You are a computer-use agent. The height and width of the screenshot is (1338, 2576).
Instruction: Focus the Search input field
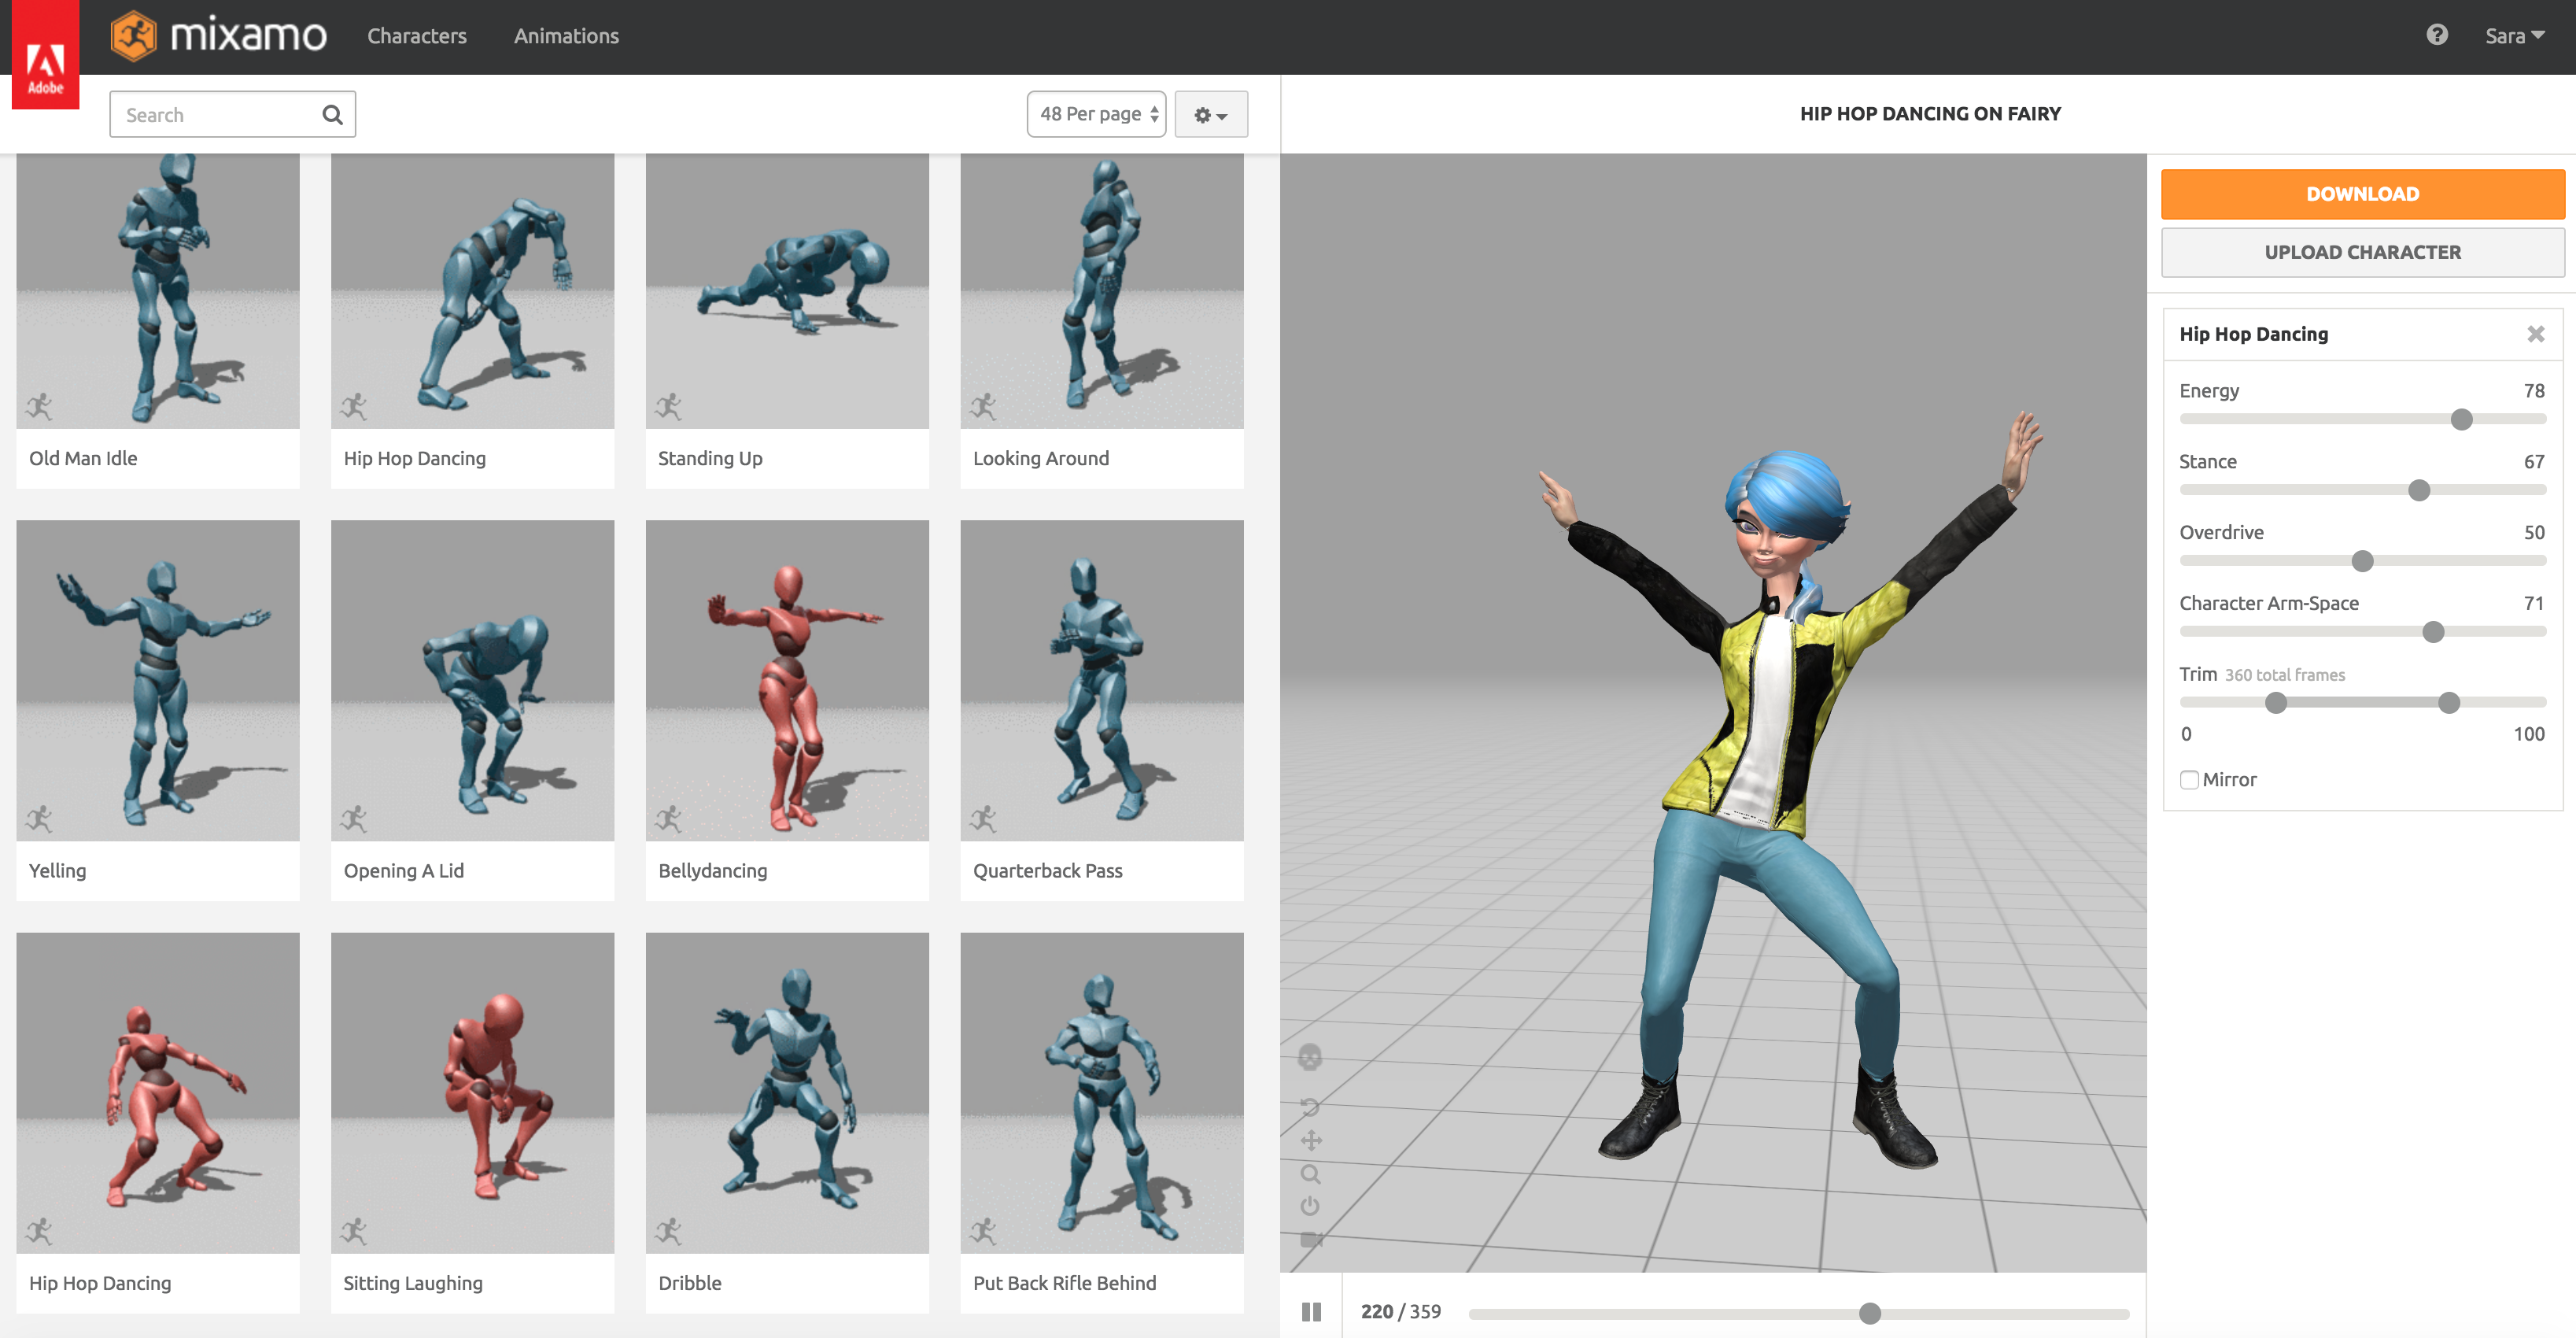pyautogui.click(x=232, y=115)
